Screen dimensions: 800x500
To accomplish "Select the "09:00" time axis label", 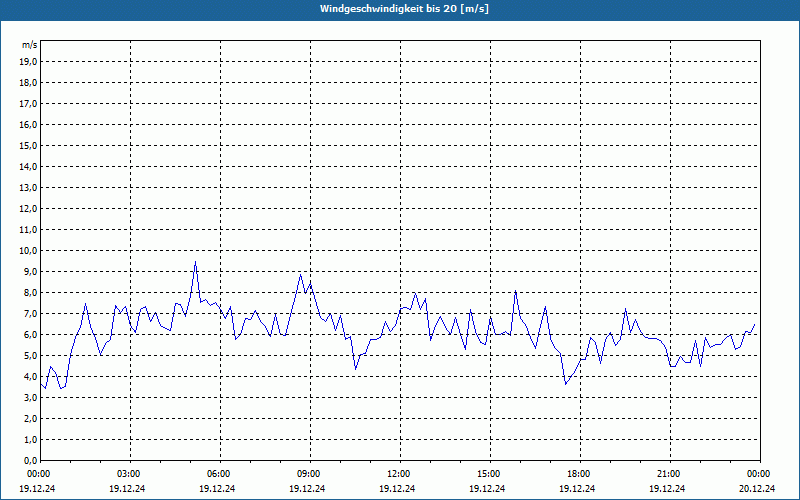I will click(x=309, y=474).
